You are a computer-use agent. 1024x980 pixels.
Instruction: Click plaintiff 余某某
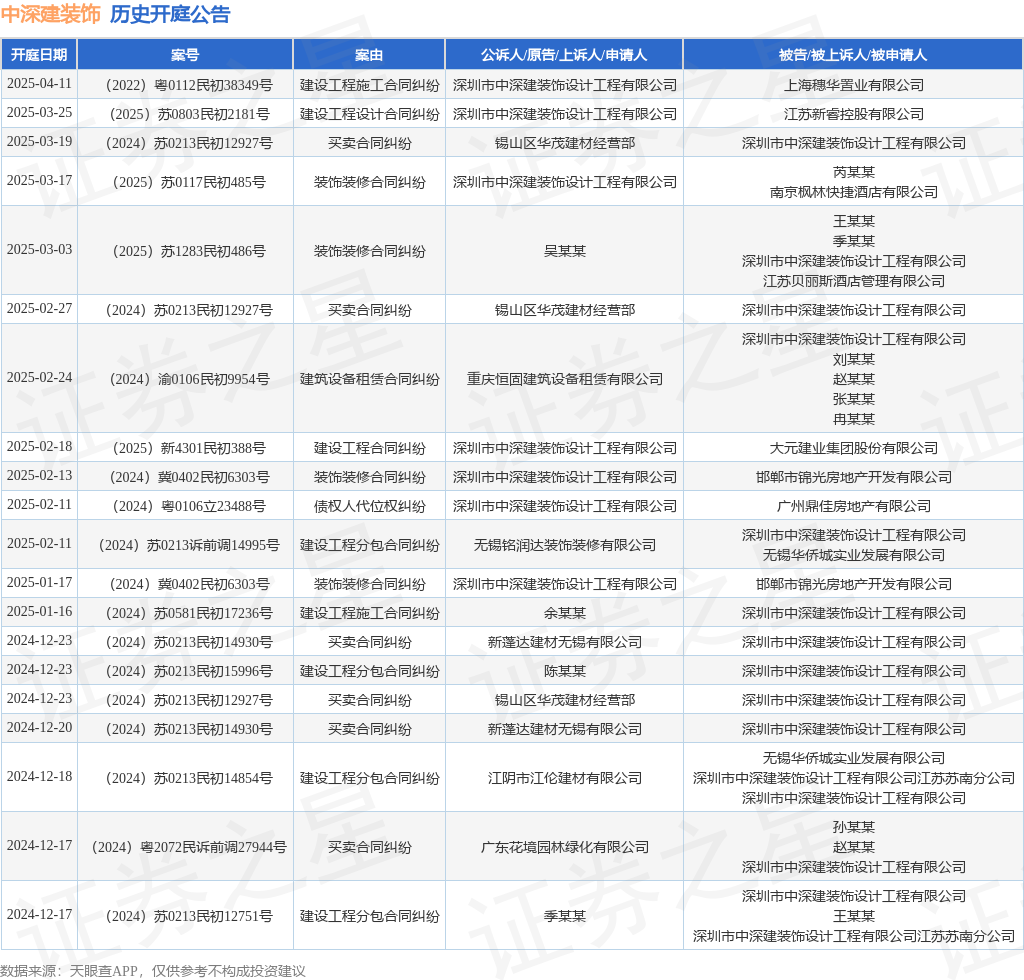tap(565, 613)
